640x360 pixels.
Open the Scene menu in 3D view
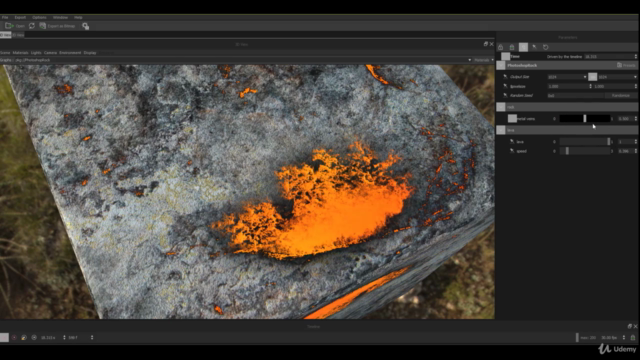point(5,53)
